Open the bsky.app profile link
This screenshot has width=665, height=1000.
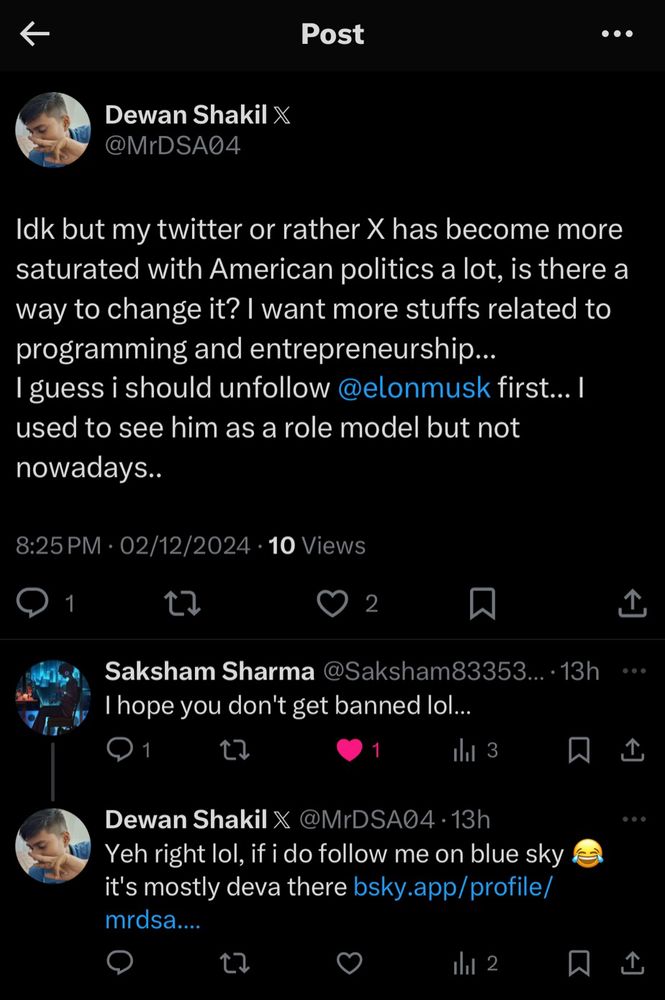pyautogui.click(x=451, y=888)
